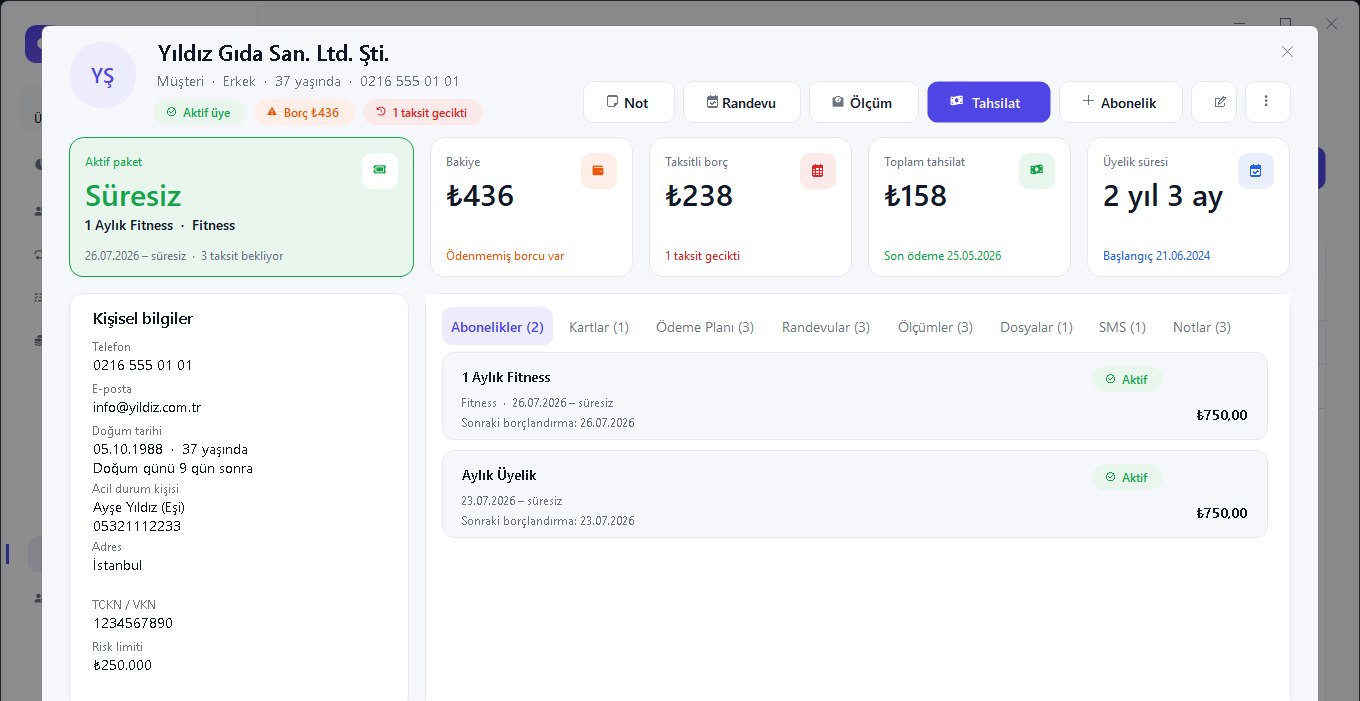Click the YŞ avatar circle

pos(103,76)
